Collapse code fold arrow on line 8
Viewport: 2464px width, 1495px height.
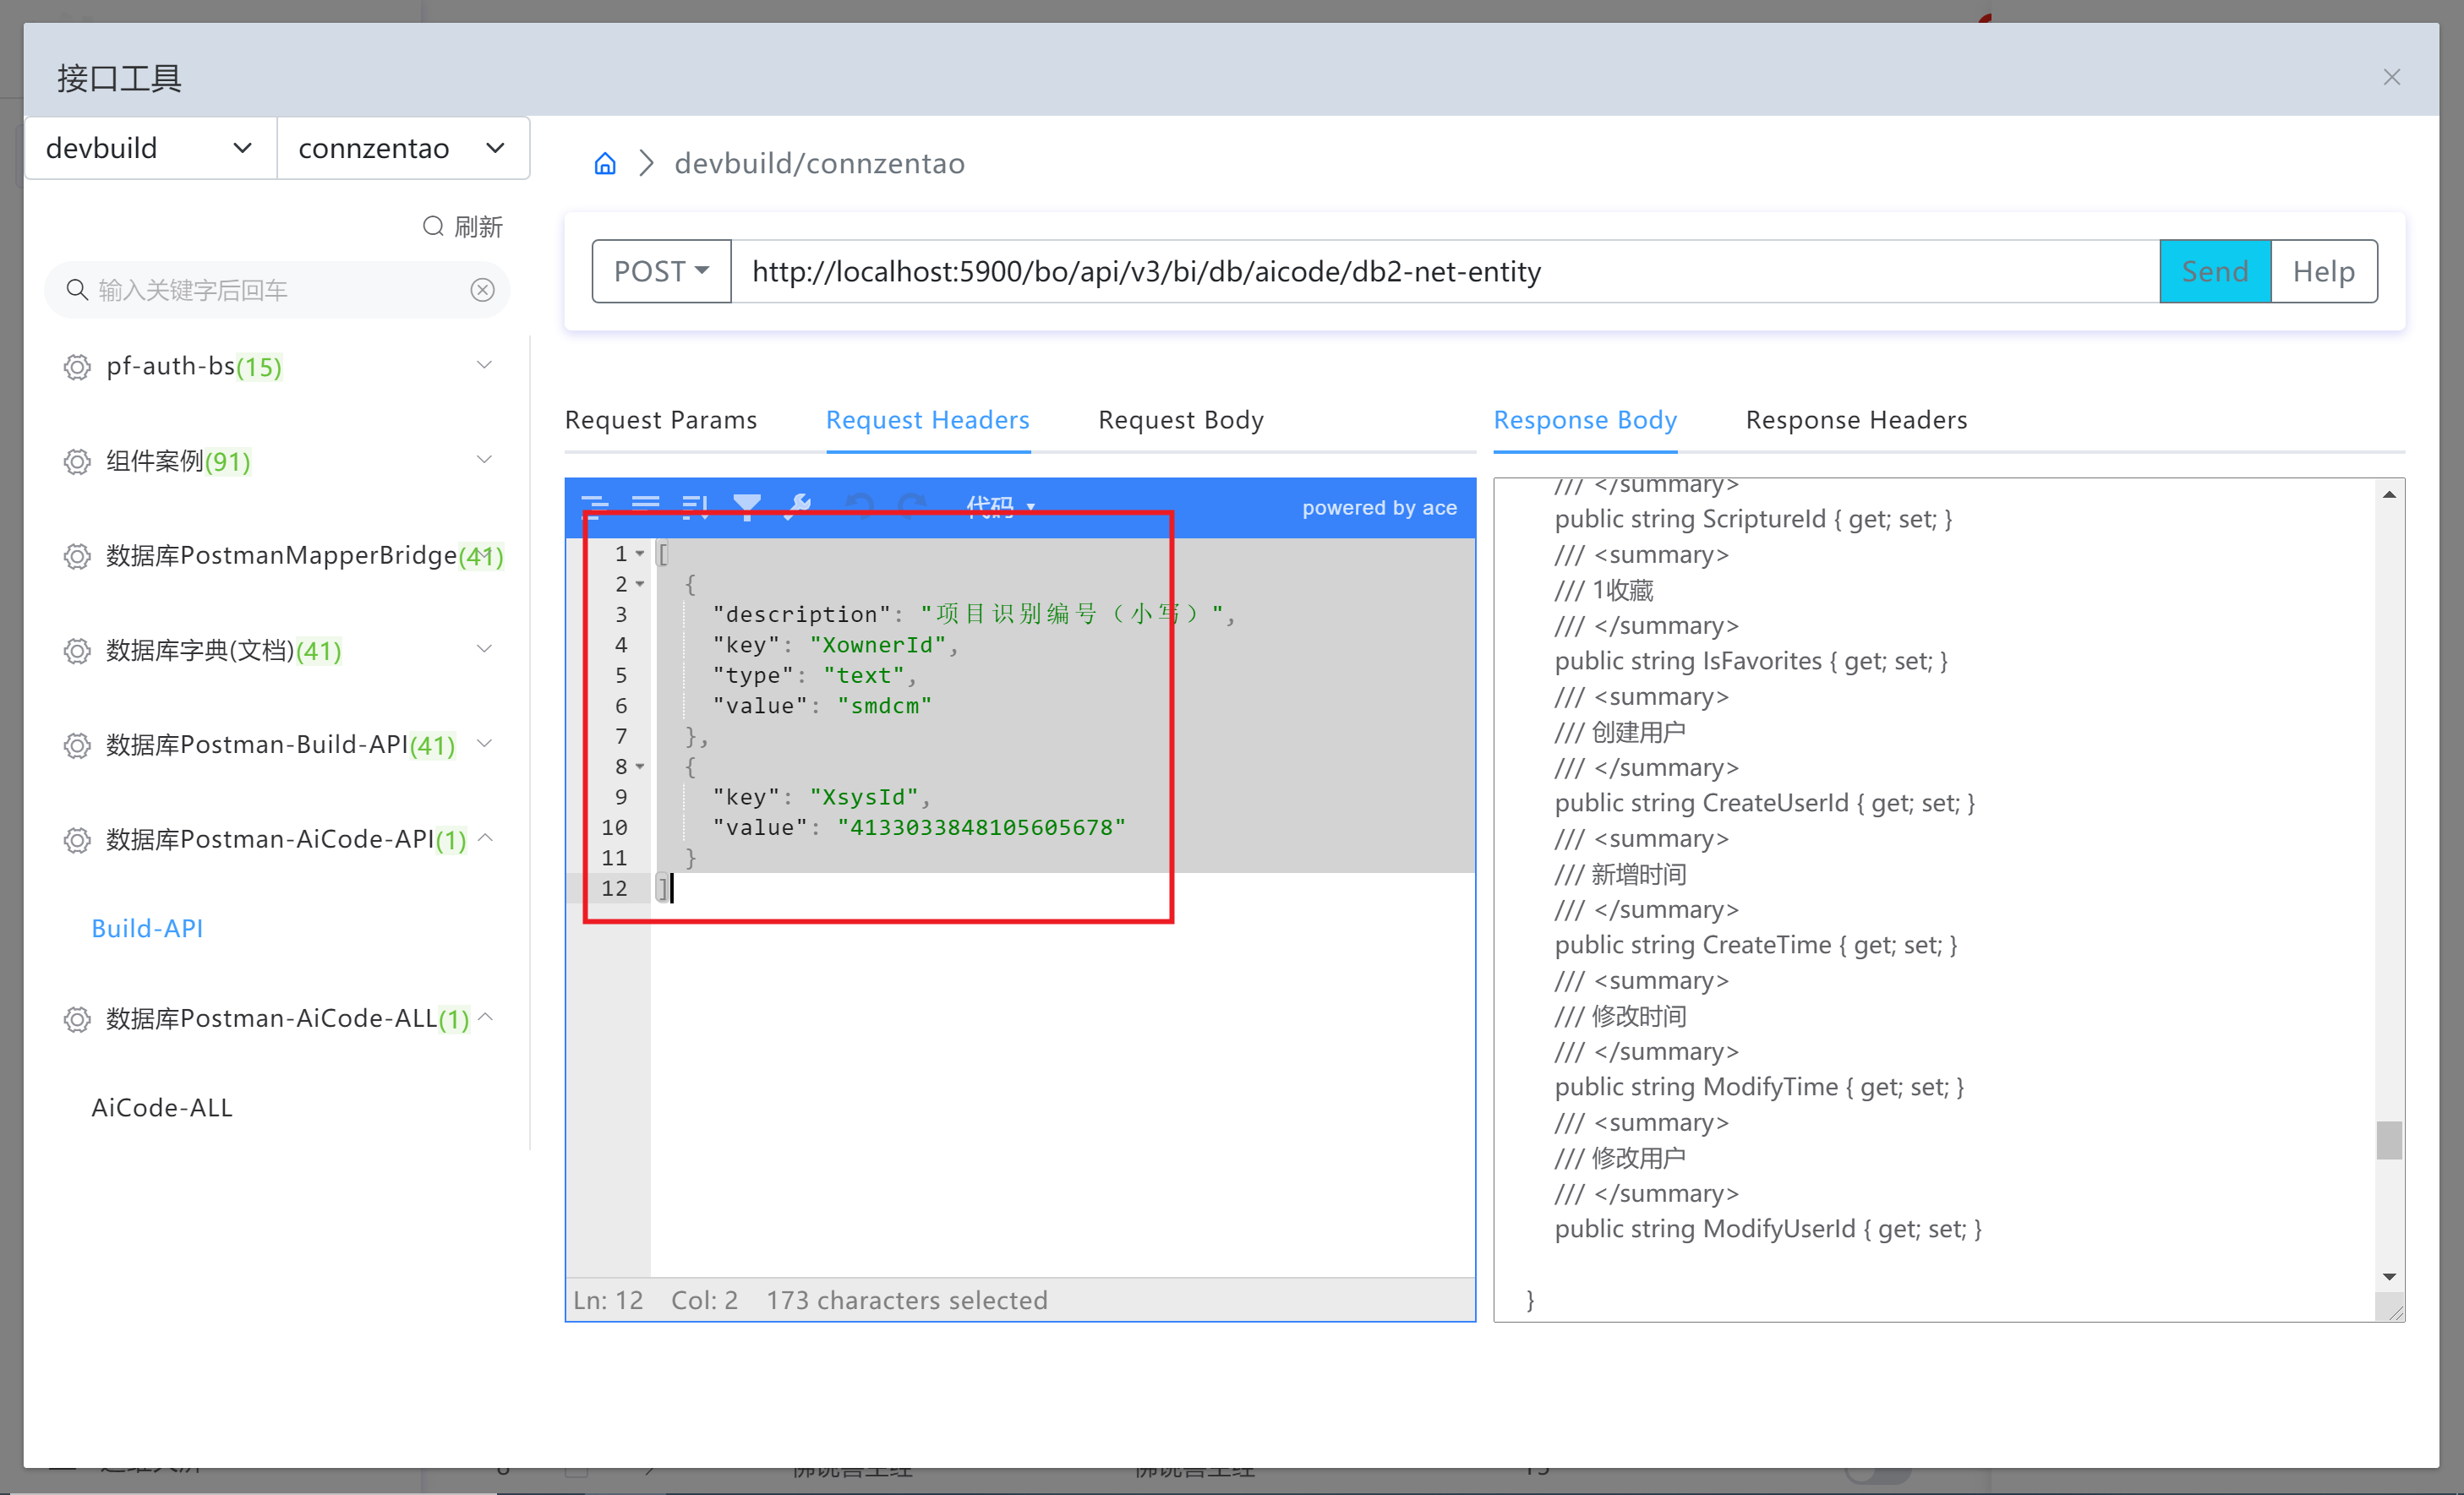pyautogui.click(x=640, y=767)
